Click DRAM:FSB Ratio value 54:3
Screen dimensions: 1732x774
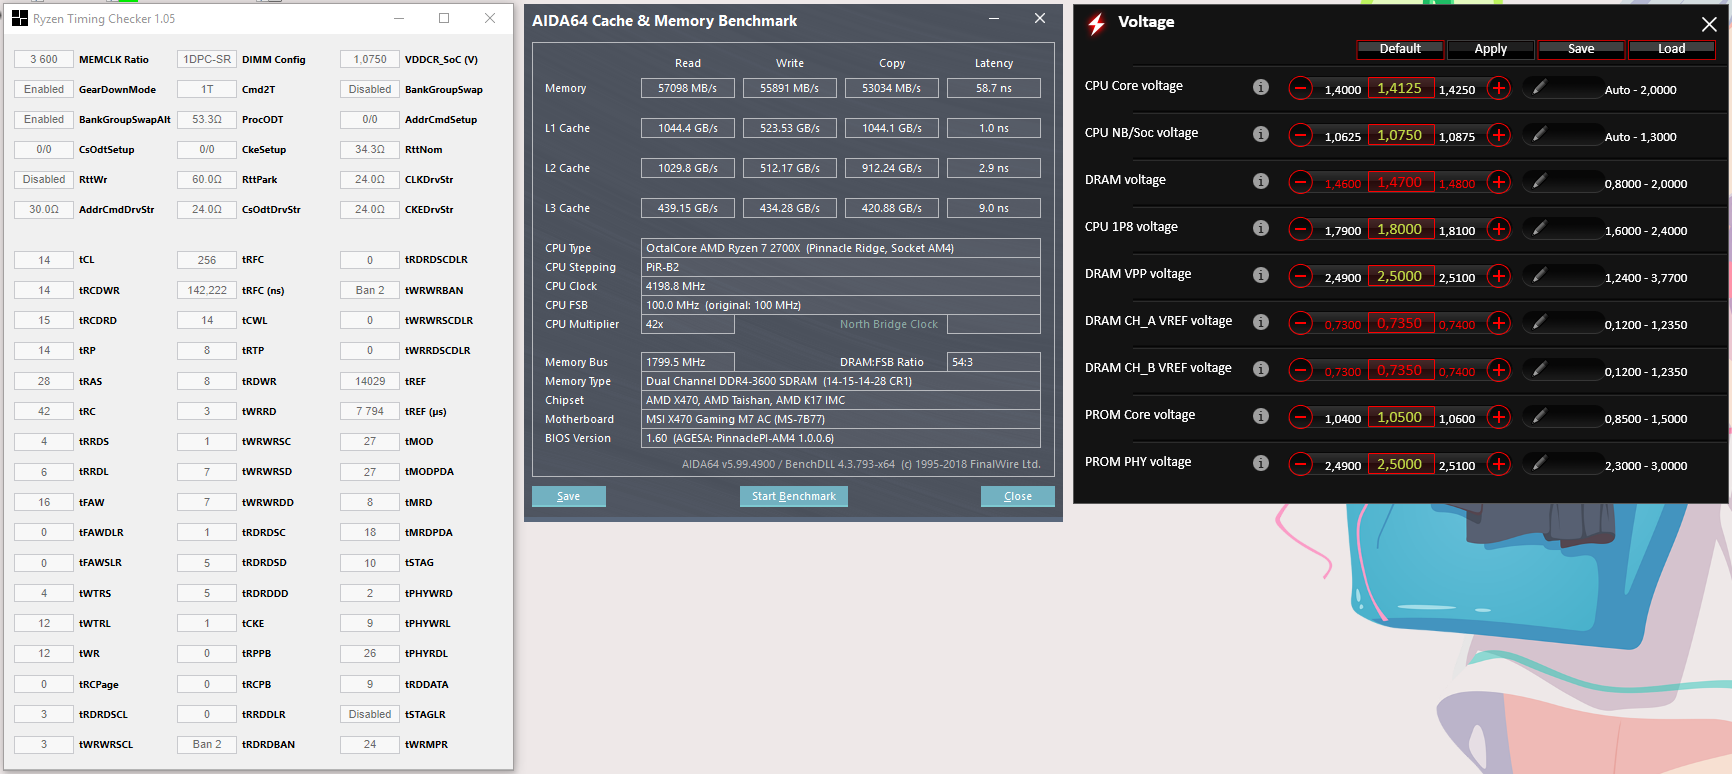click(x=994, y=362)
